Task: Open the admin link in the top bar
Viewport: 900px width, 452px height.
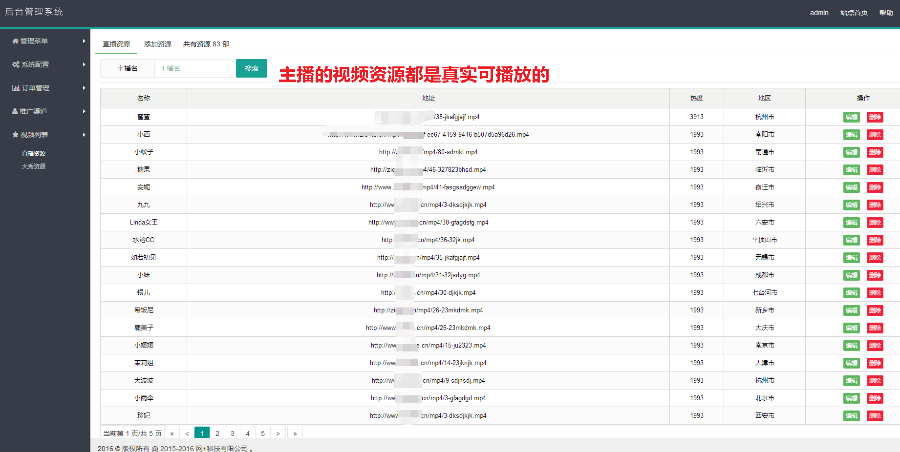Action: coord(818,13)
